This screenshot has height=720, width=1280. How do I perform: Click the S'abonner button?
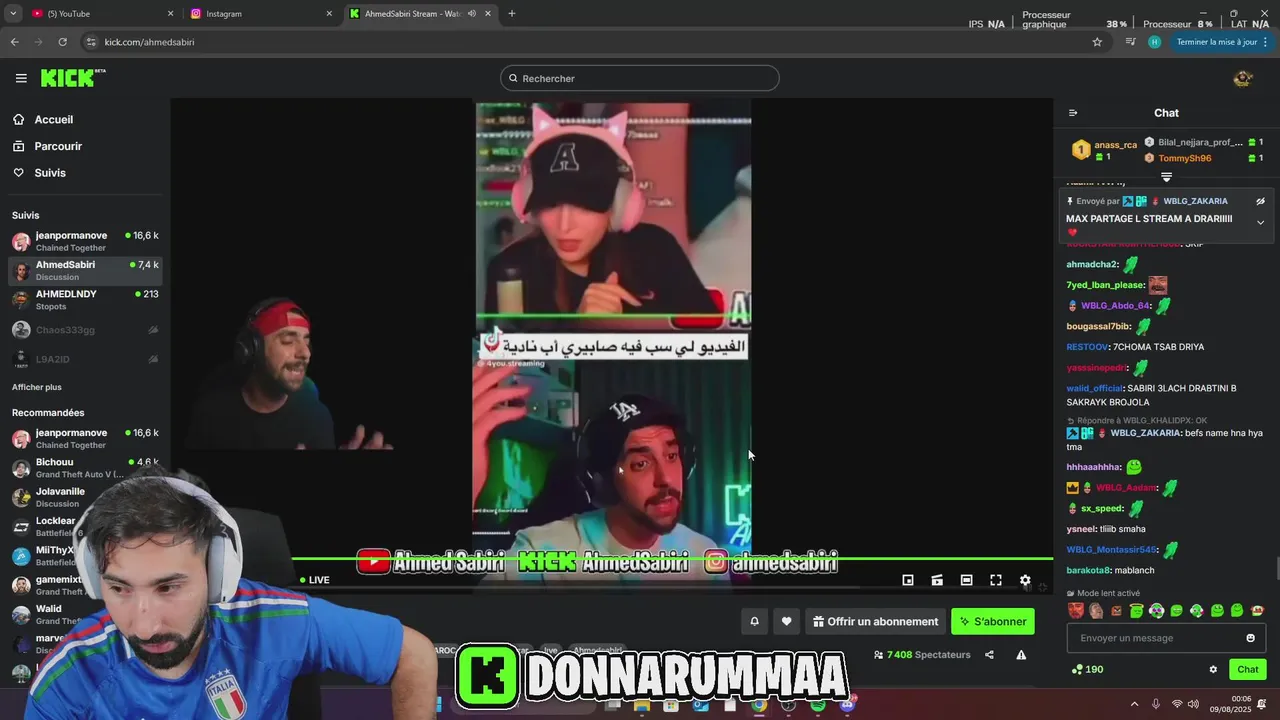point(993,621)
